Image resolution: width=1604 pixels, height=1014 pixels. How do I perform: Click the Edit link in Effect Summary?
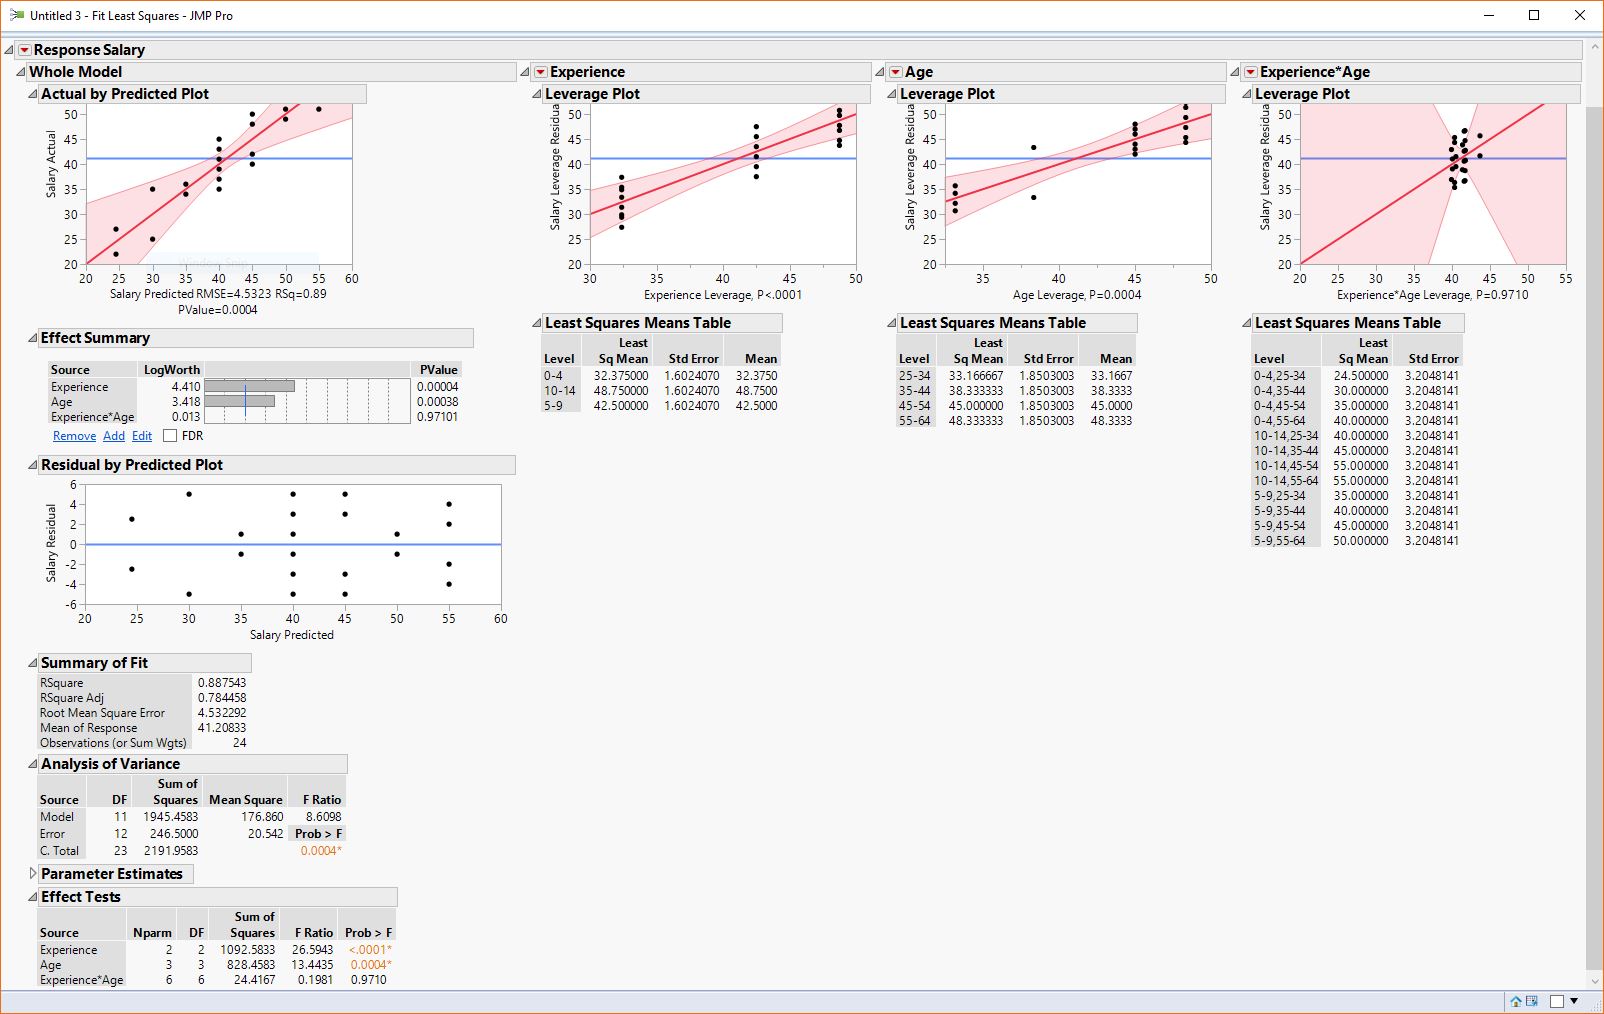point(142,436)
